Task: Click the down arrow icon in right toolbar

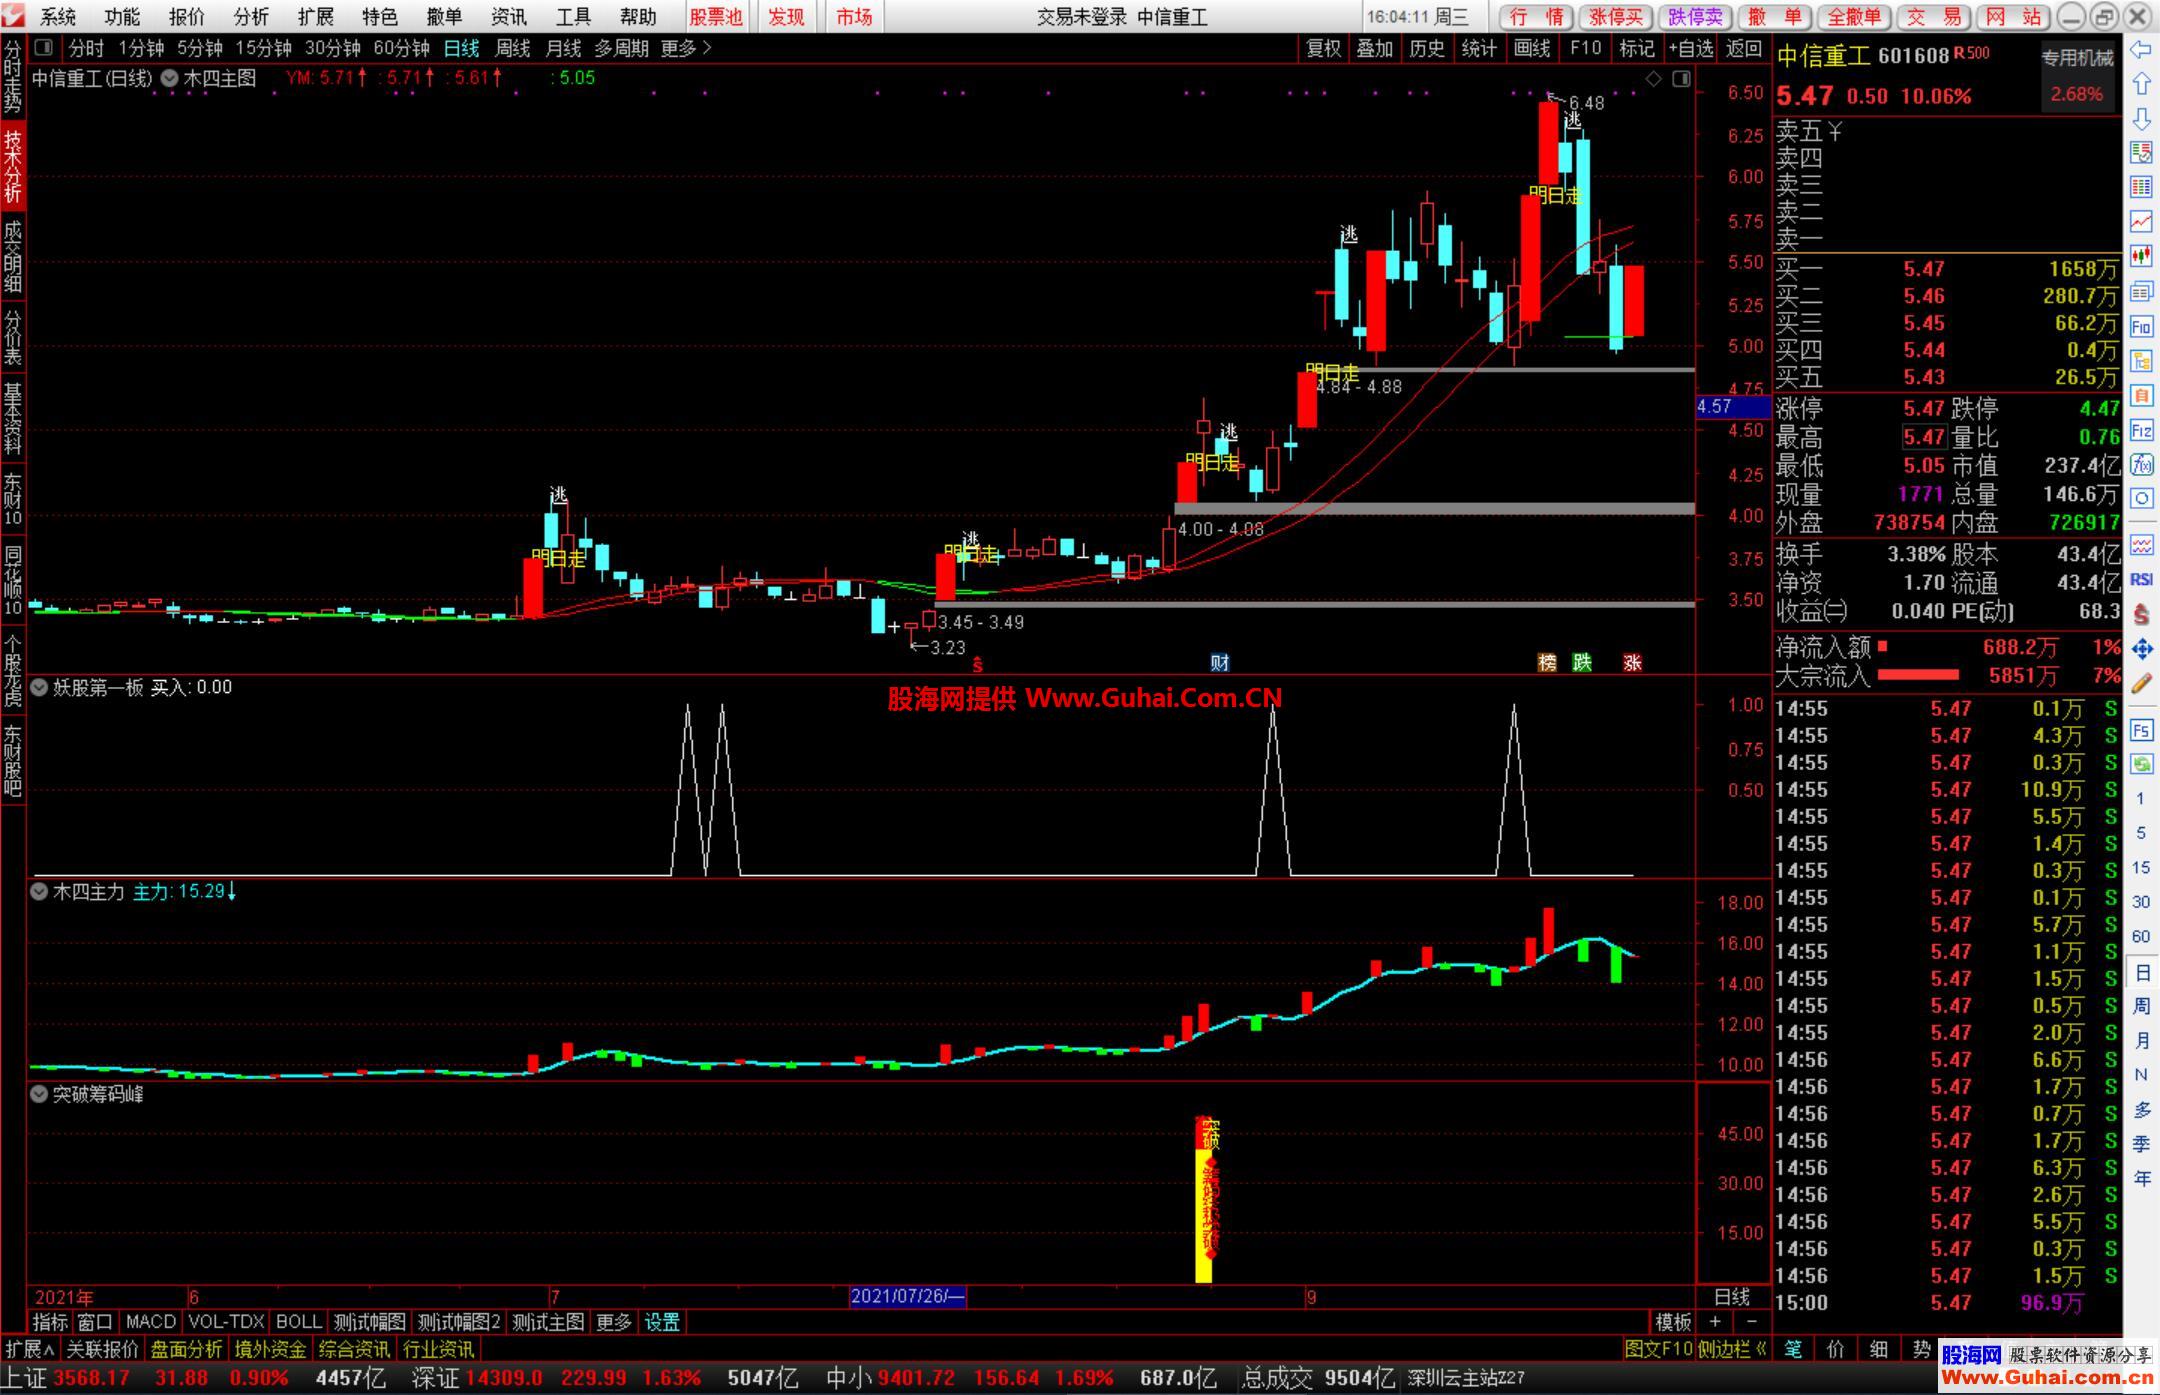Action: click(x=2141, y=119)
